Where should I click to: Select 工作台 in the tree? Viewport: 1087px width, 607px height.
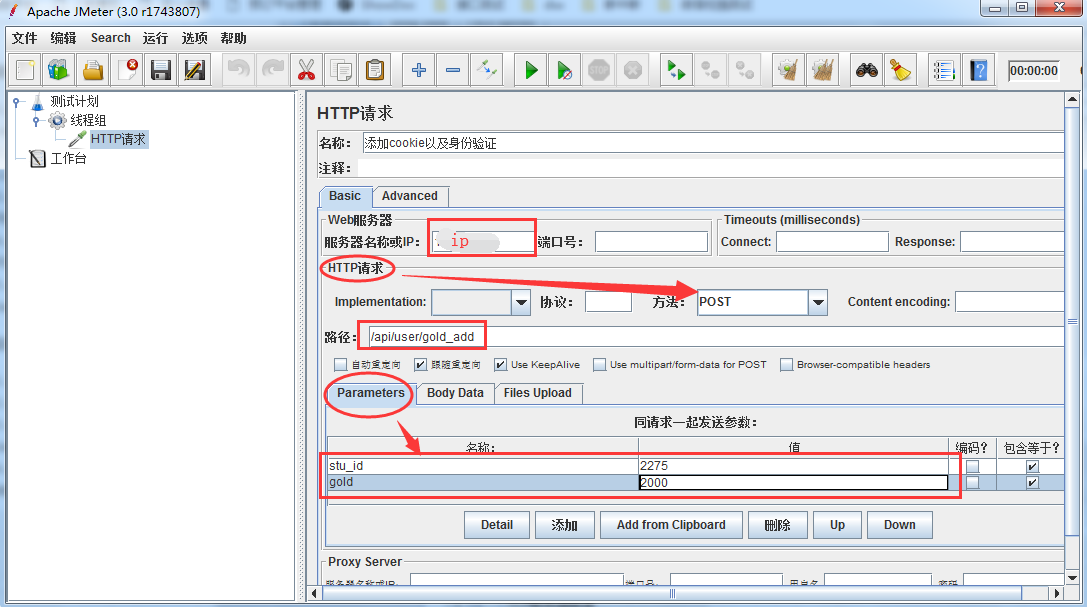point(68,159)
